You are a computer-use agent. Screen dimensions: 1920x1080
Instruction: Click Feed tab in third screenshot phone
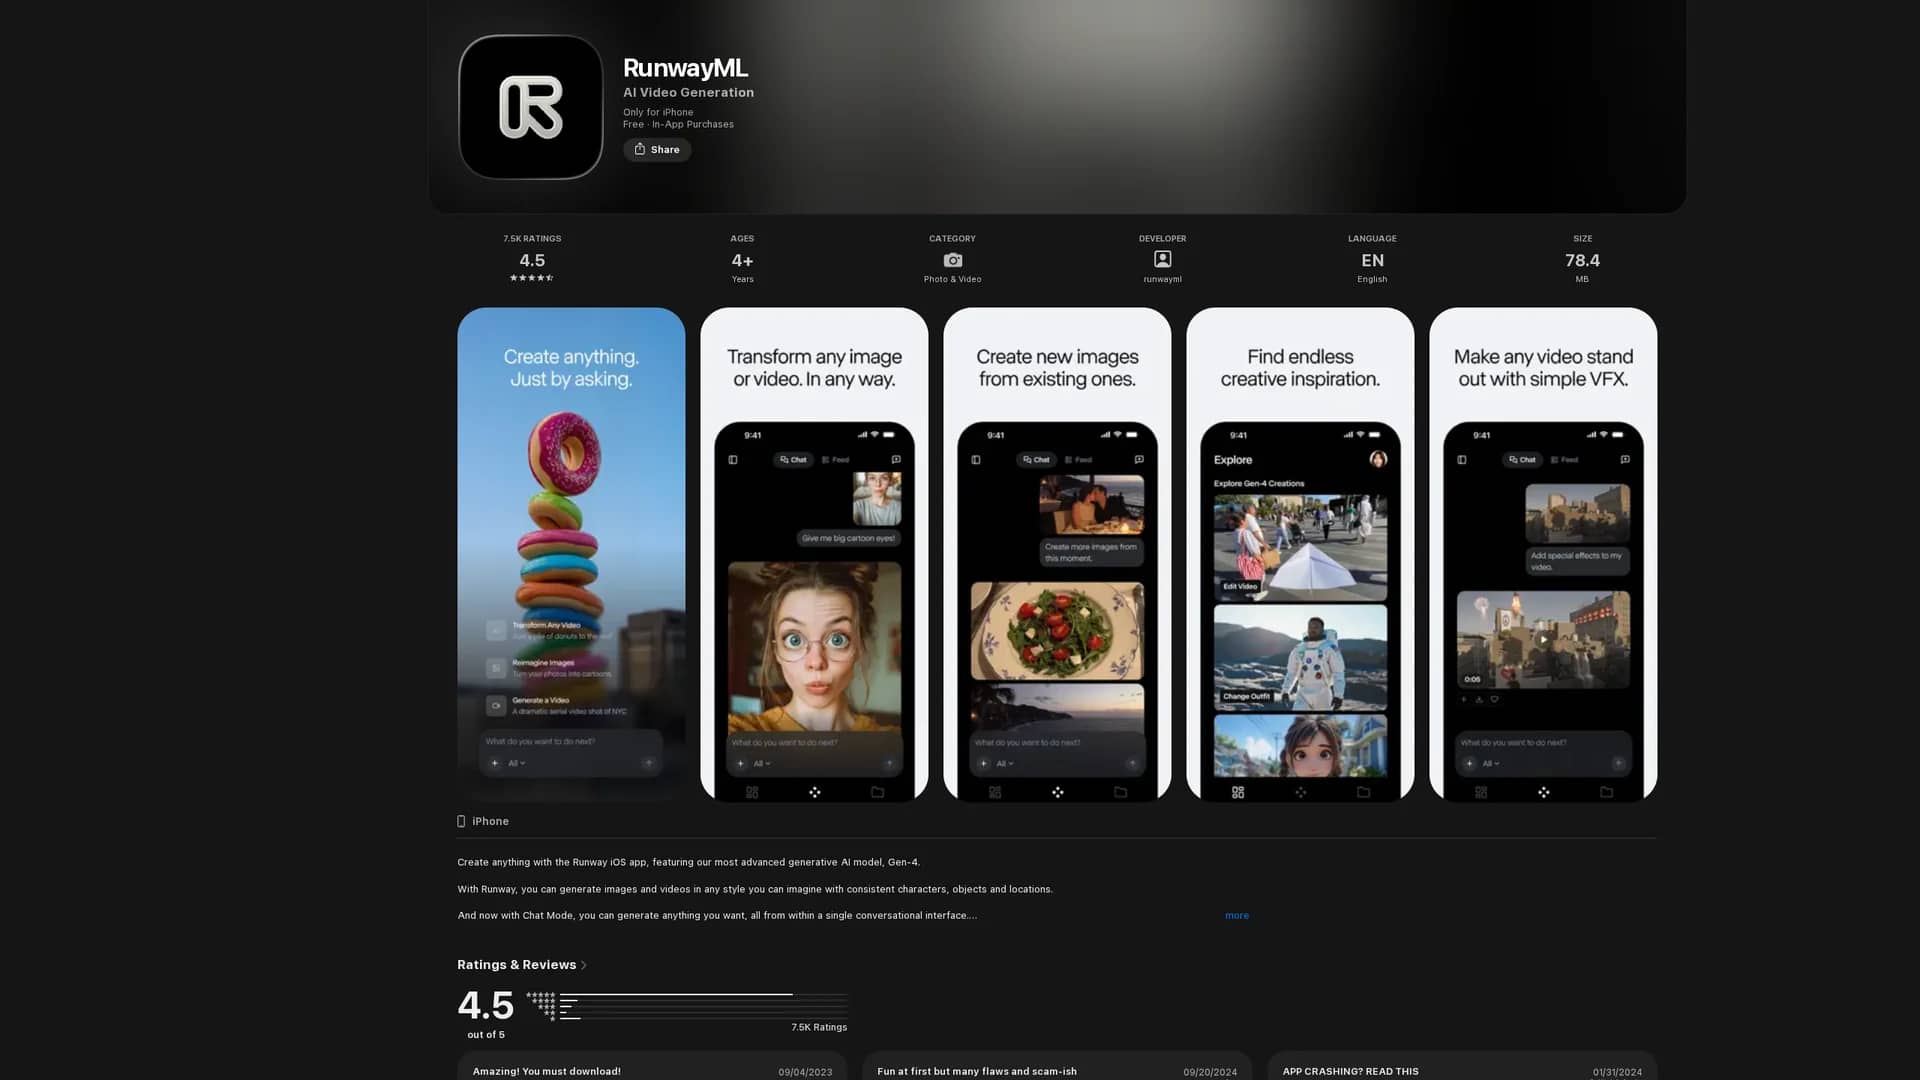coord(1078,460)
